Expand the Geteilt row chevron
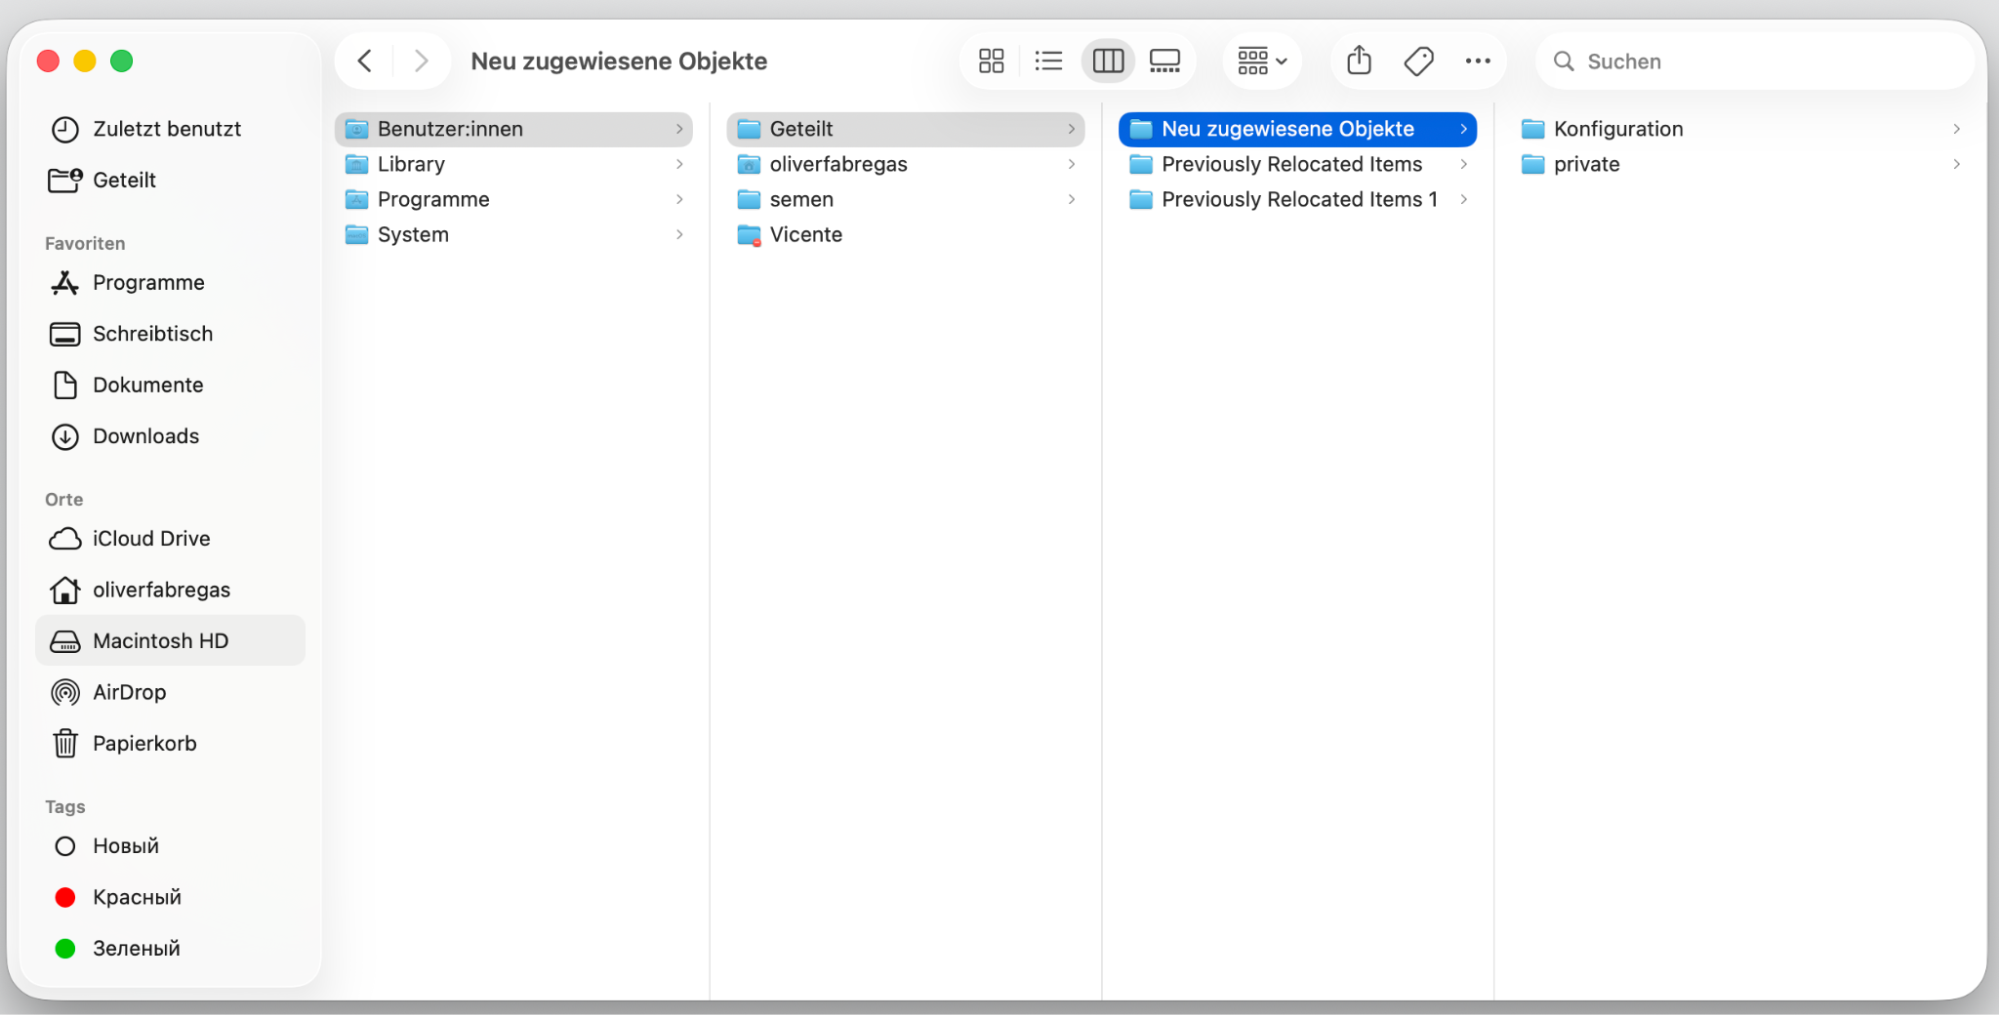Viewport: 1999px width, 1016px height. [1071, 129]
